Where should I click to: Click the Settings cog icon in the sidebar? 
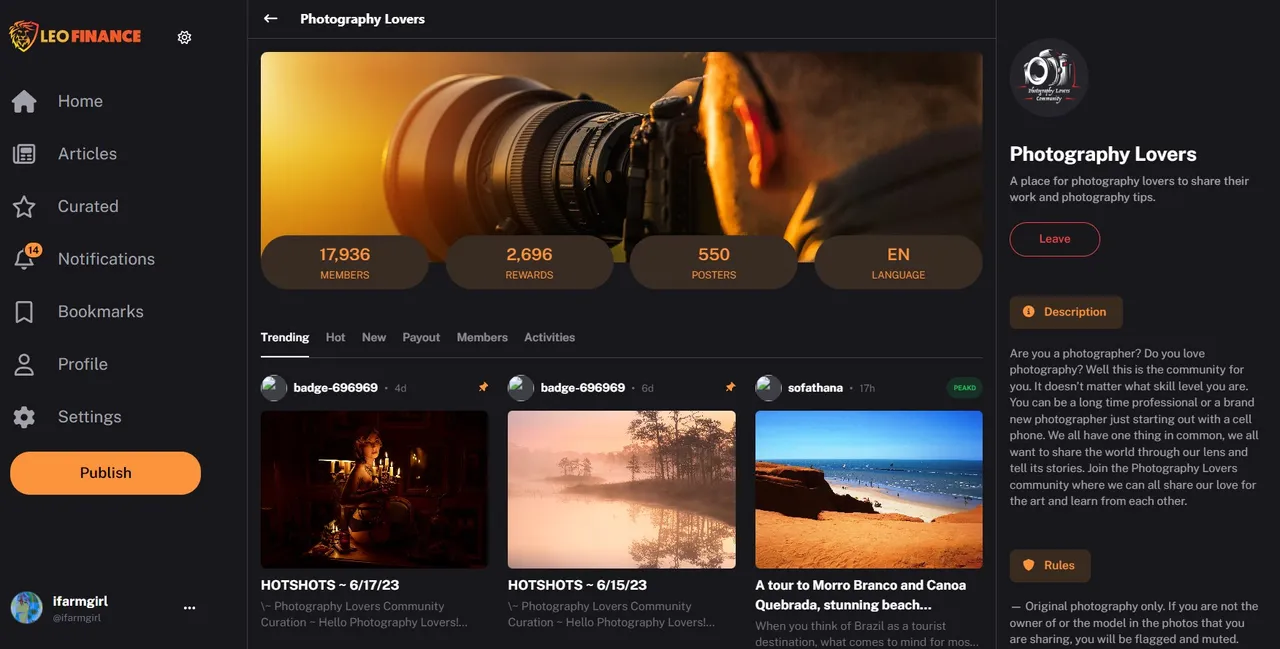24,417
